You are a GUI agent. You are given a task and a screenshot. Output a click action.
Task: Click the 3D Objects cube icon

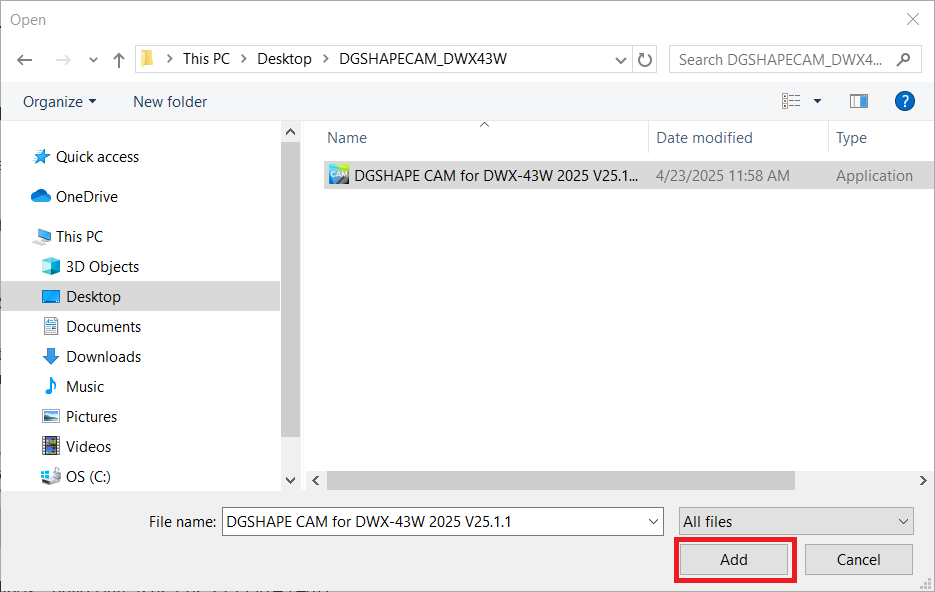(51, 266)
